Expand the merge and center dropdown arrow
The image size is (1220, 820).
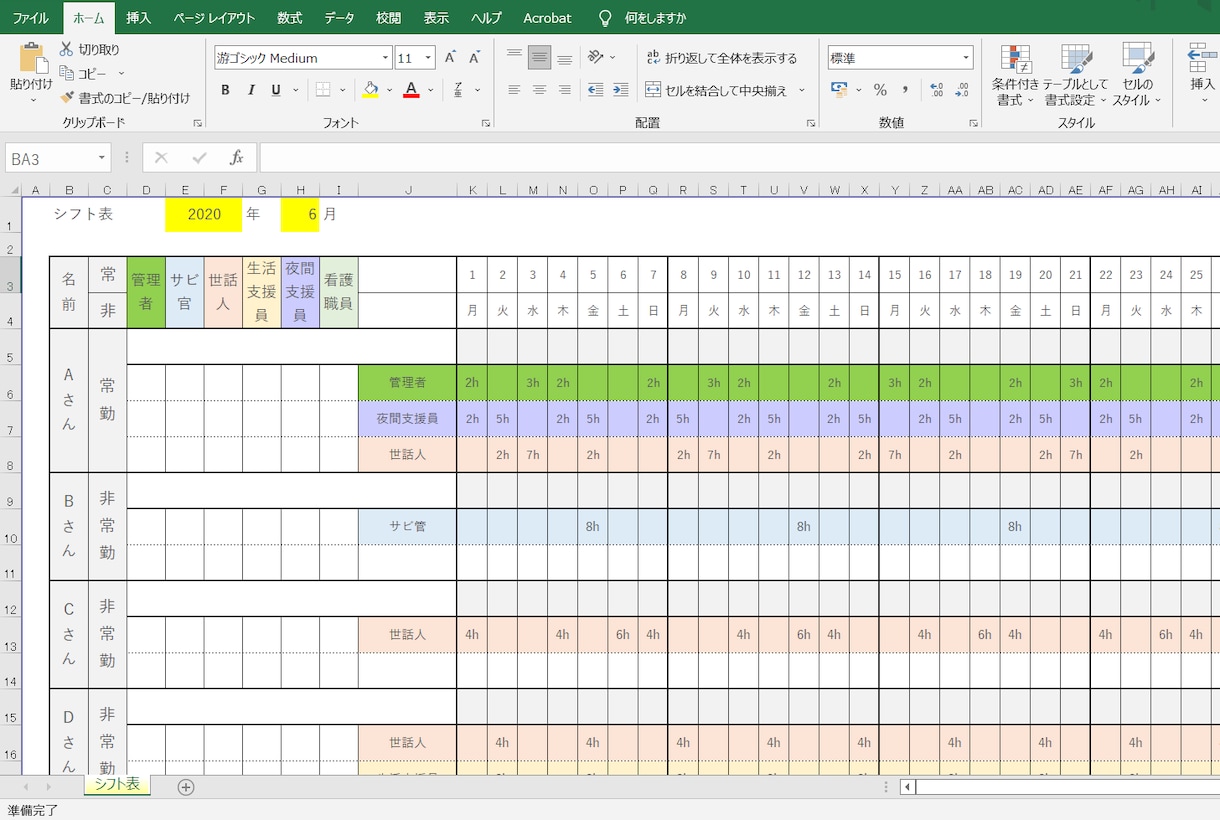coord(801,90)
